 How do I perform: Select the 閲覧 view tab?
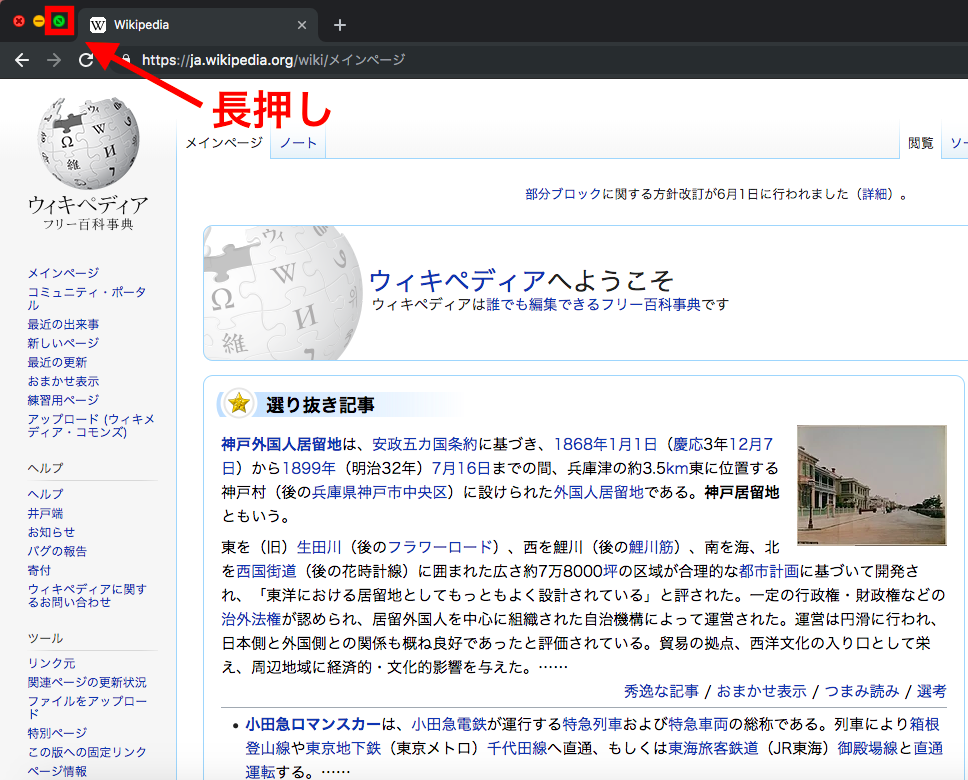[920, 143]
